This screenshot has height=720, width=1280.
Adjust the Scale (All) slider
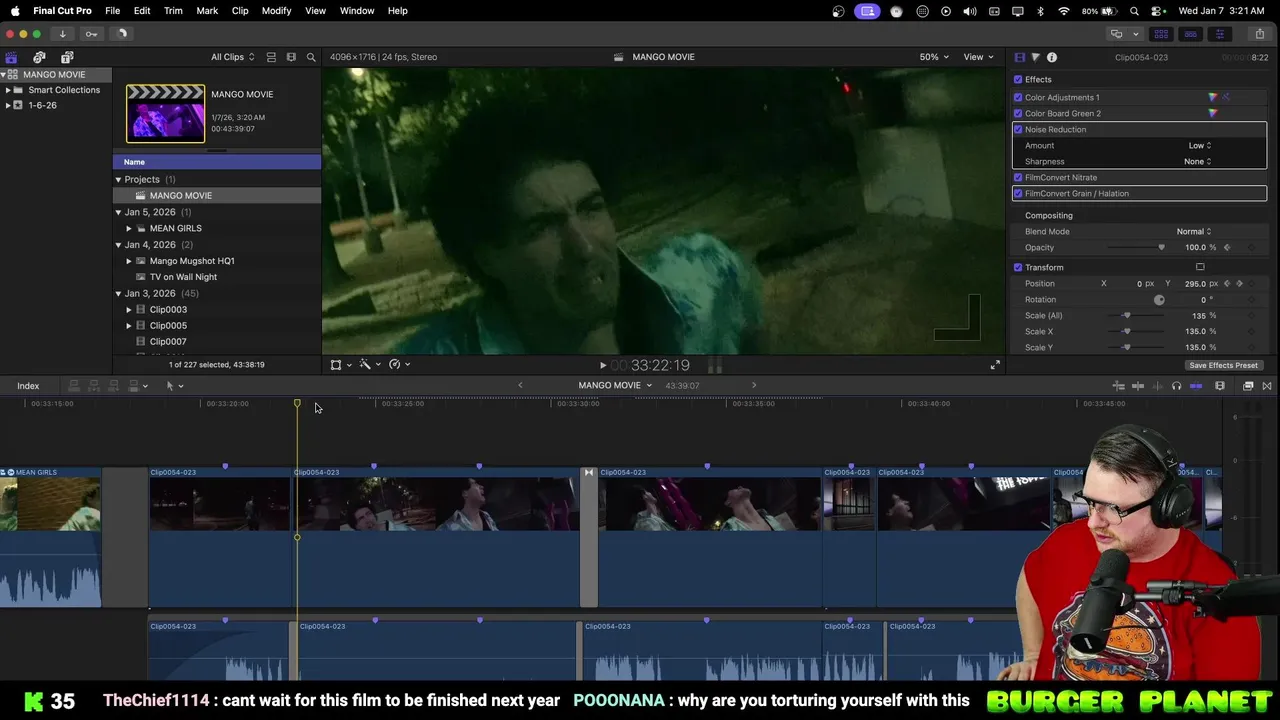1126,316
